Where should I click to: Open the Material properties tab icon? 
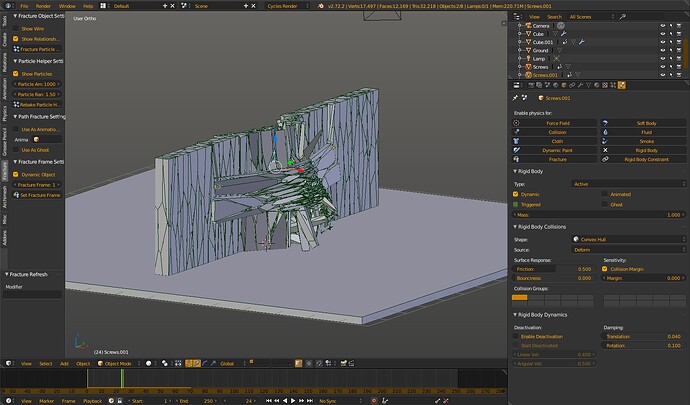(597, 85)
